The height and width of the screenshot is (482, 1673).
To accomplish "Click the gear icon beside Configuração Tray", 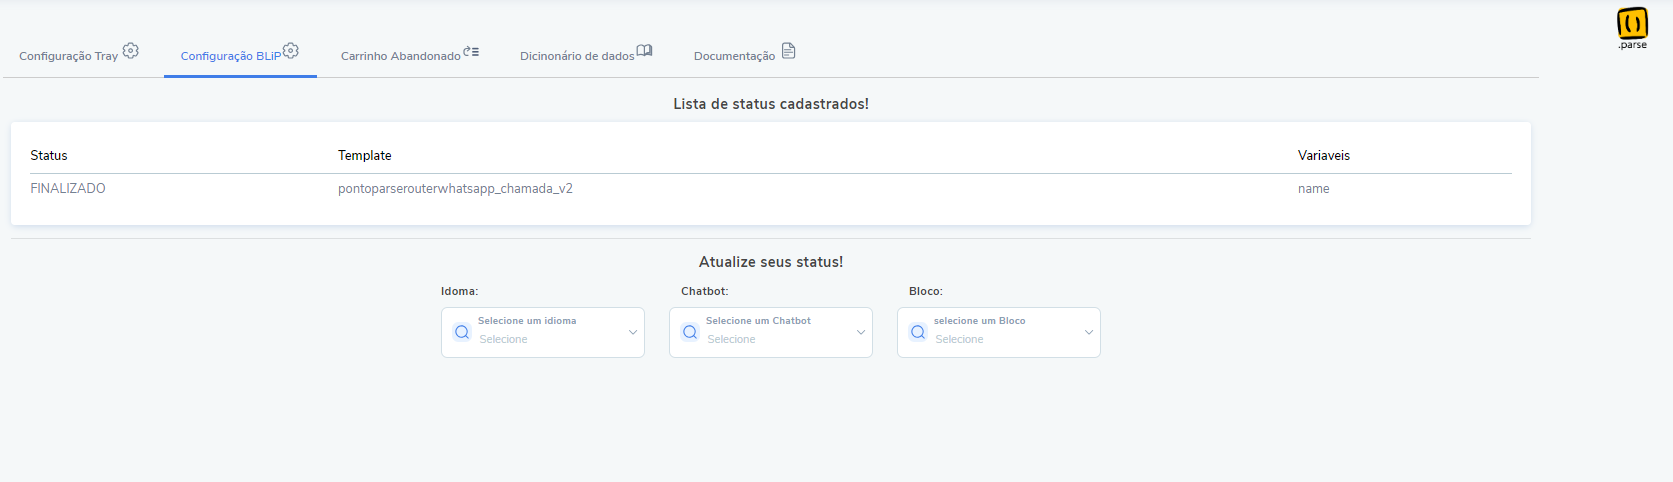I will (131, 50).
